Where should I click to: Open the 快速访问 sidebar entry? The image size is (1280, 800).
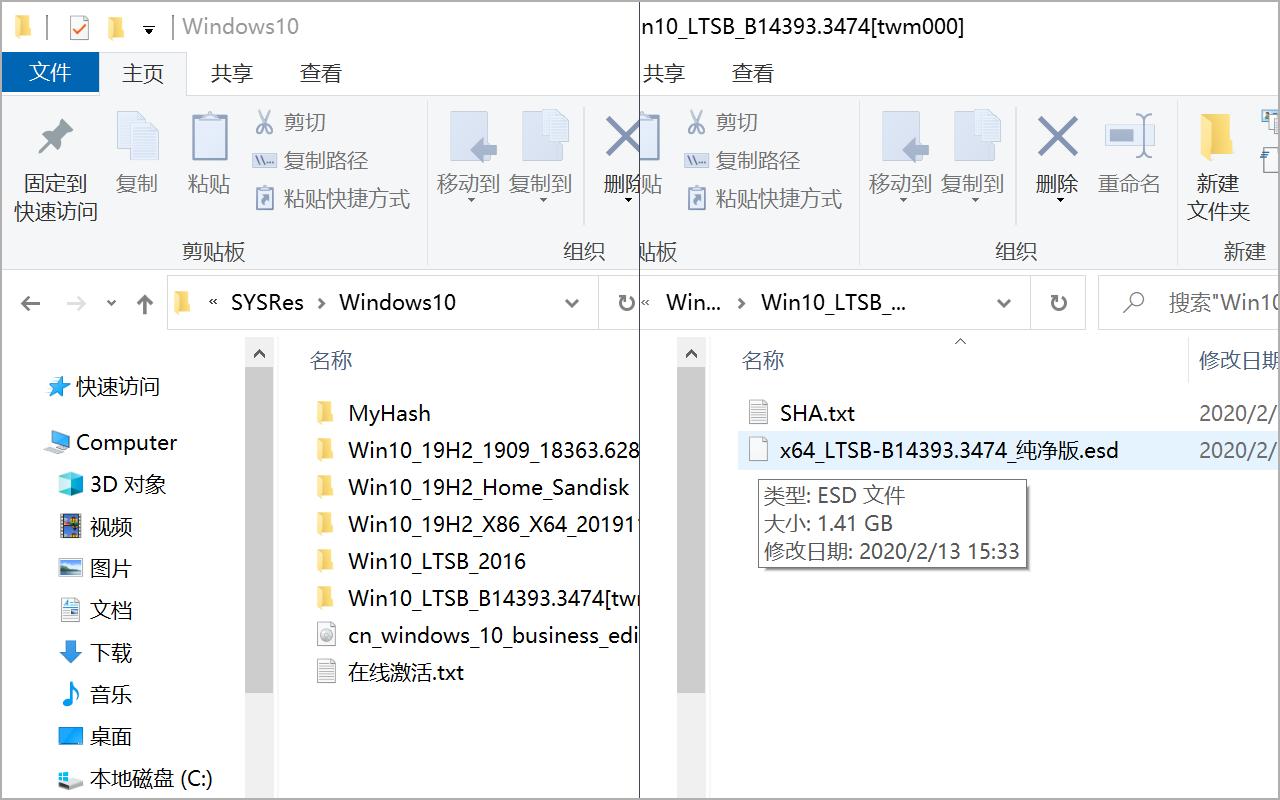[114, 387]
